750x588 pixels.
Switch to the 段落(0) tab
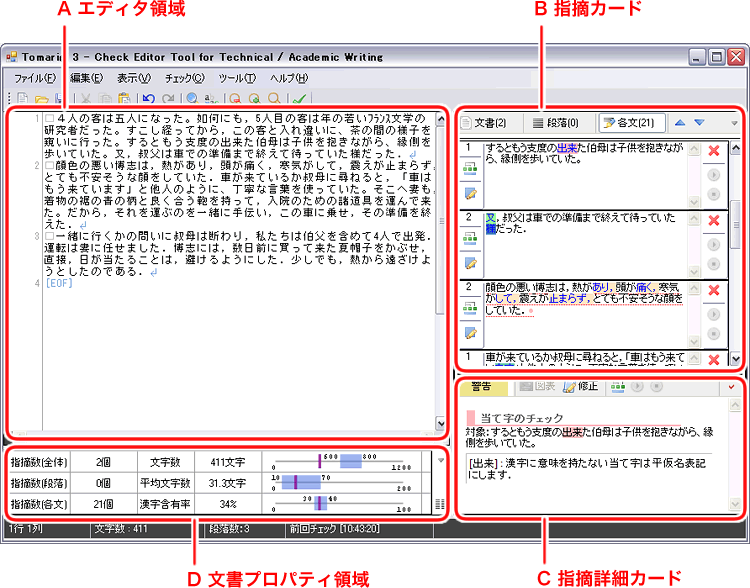(555, 123)
